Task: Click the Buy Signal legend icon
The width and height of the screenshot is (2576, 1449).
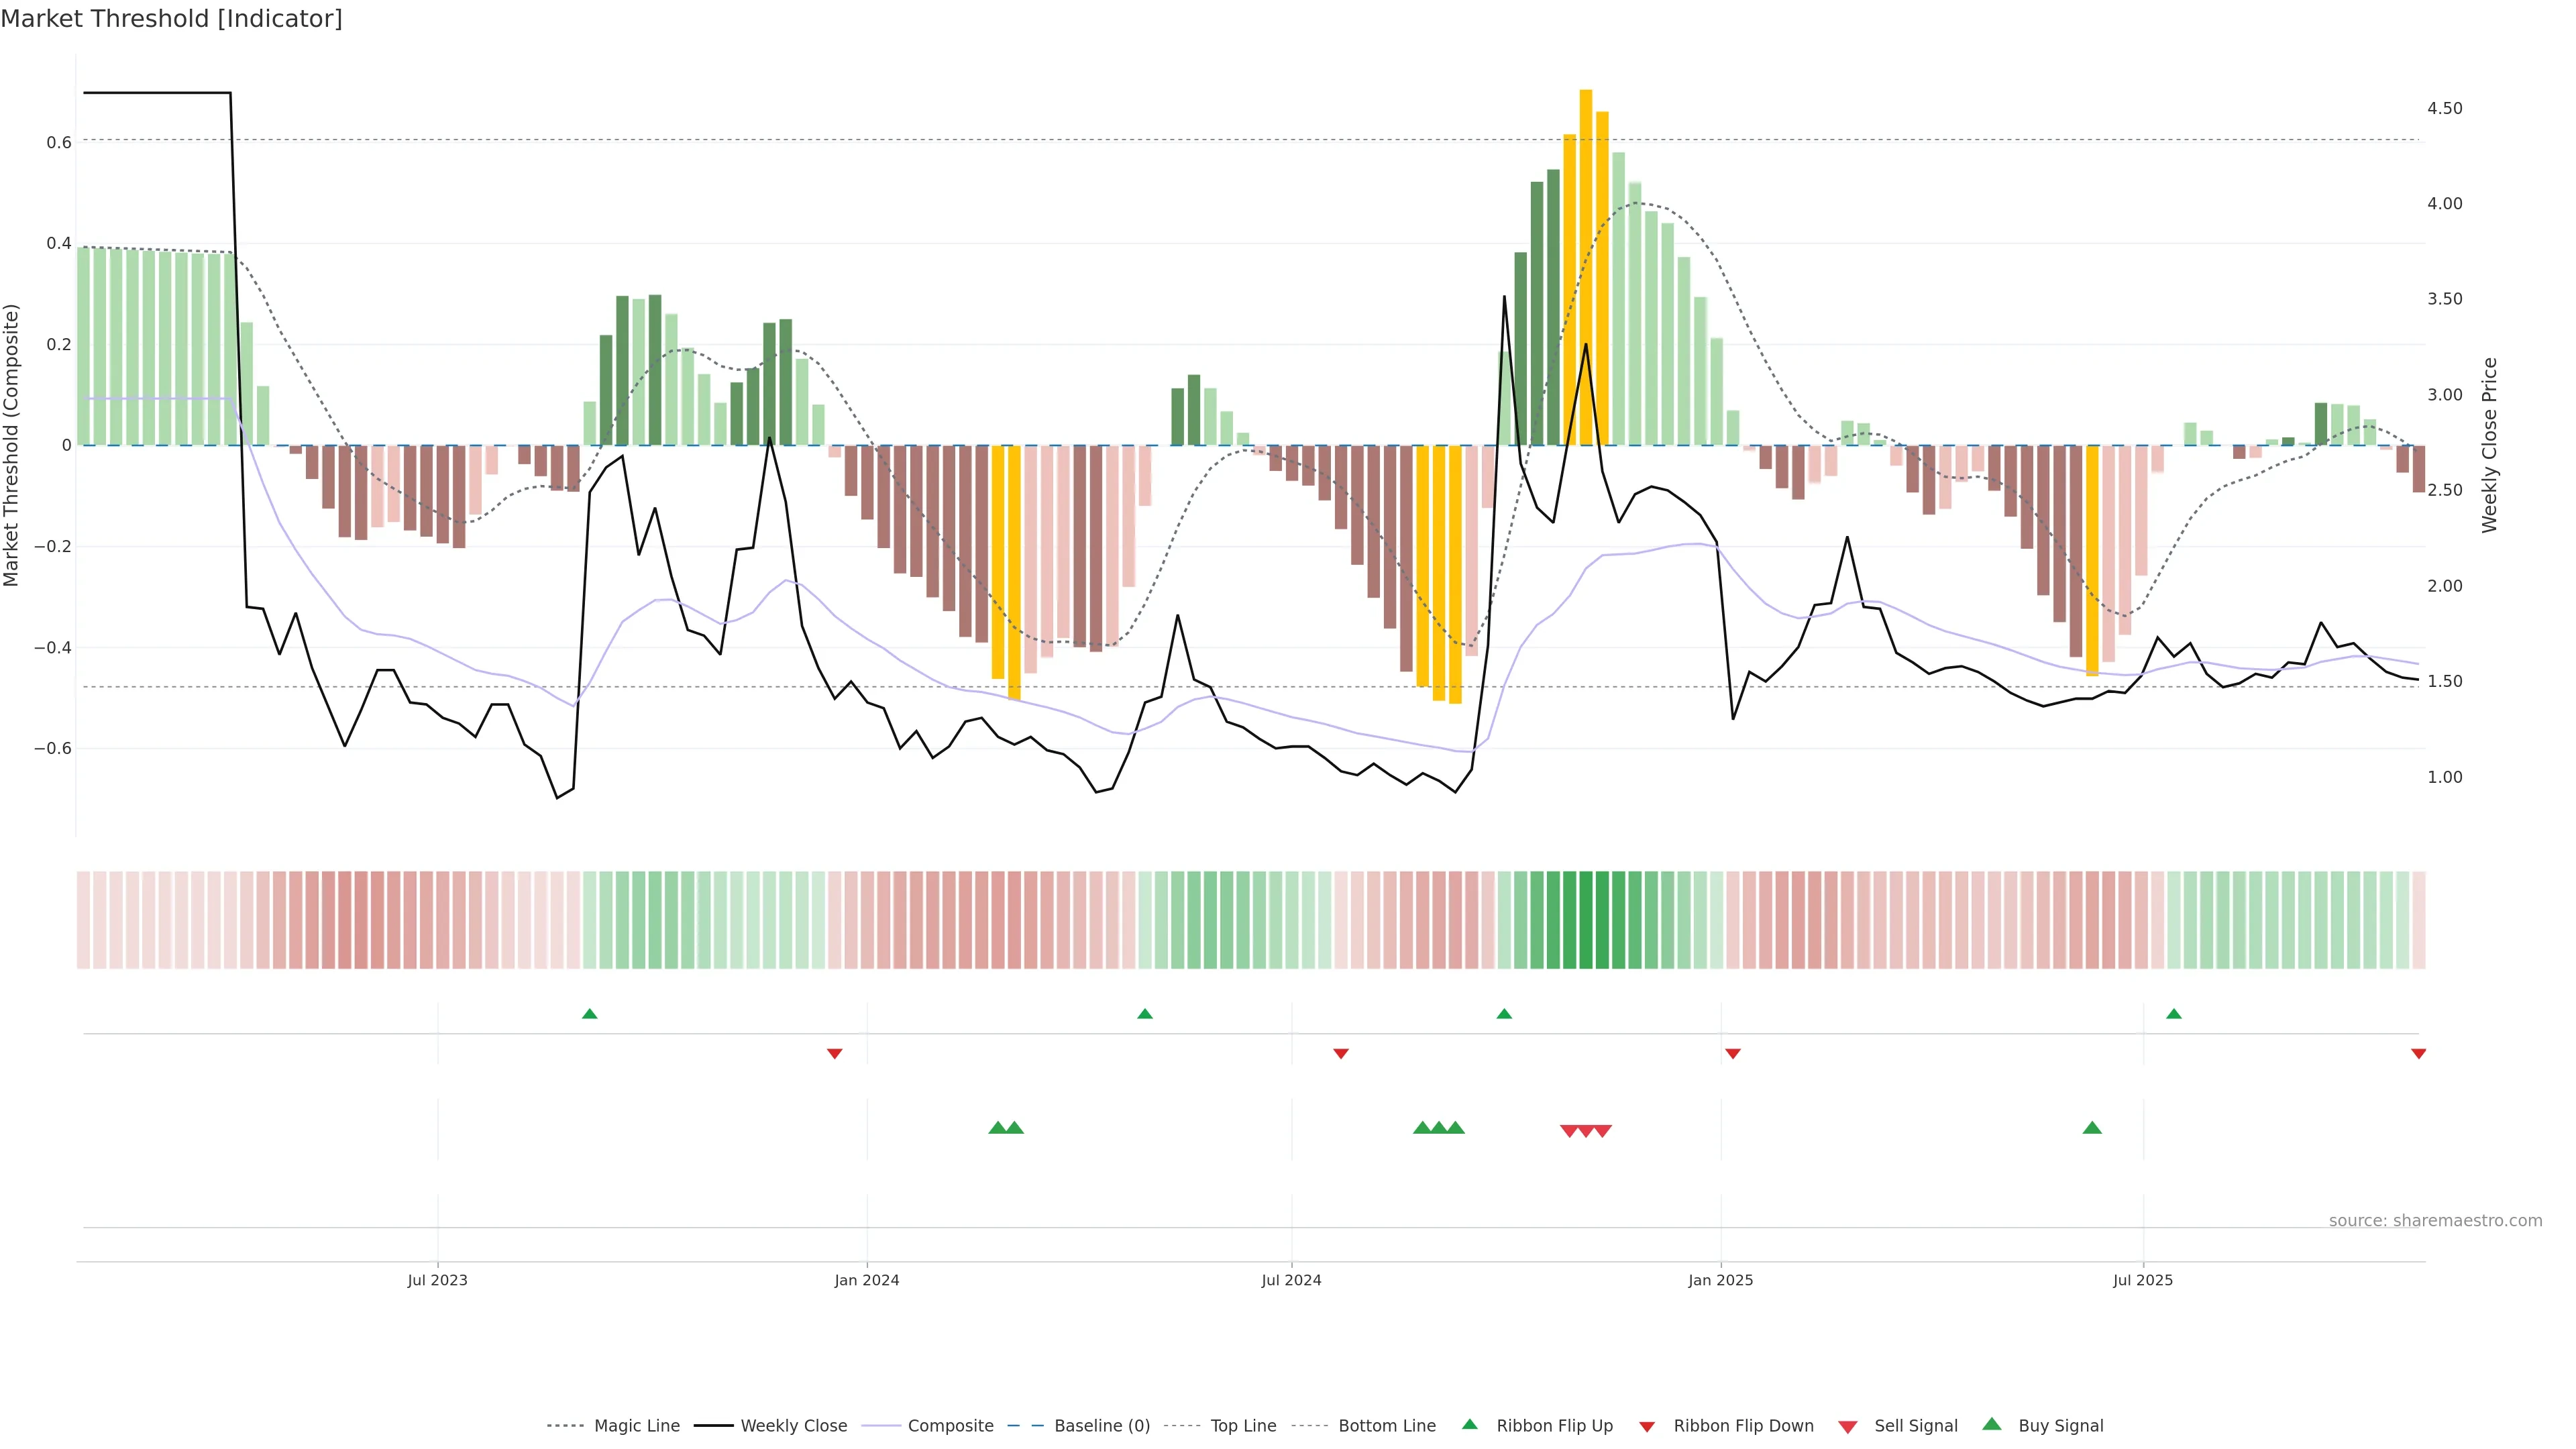Action: tap(1991, 1424)
